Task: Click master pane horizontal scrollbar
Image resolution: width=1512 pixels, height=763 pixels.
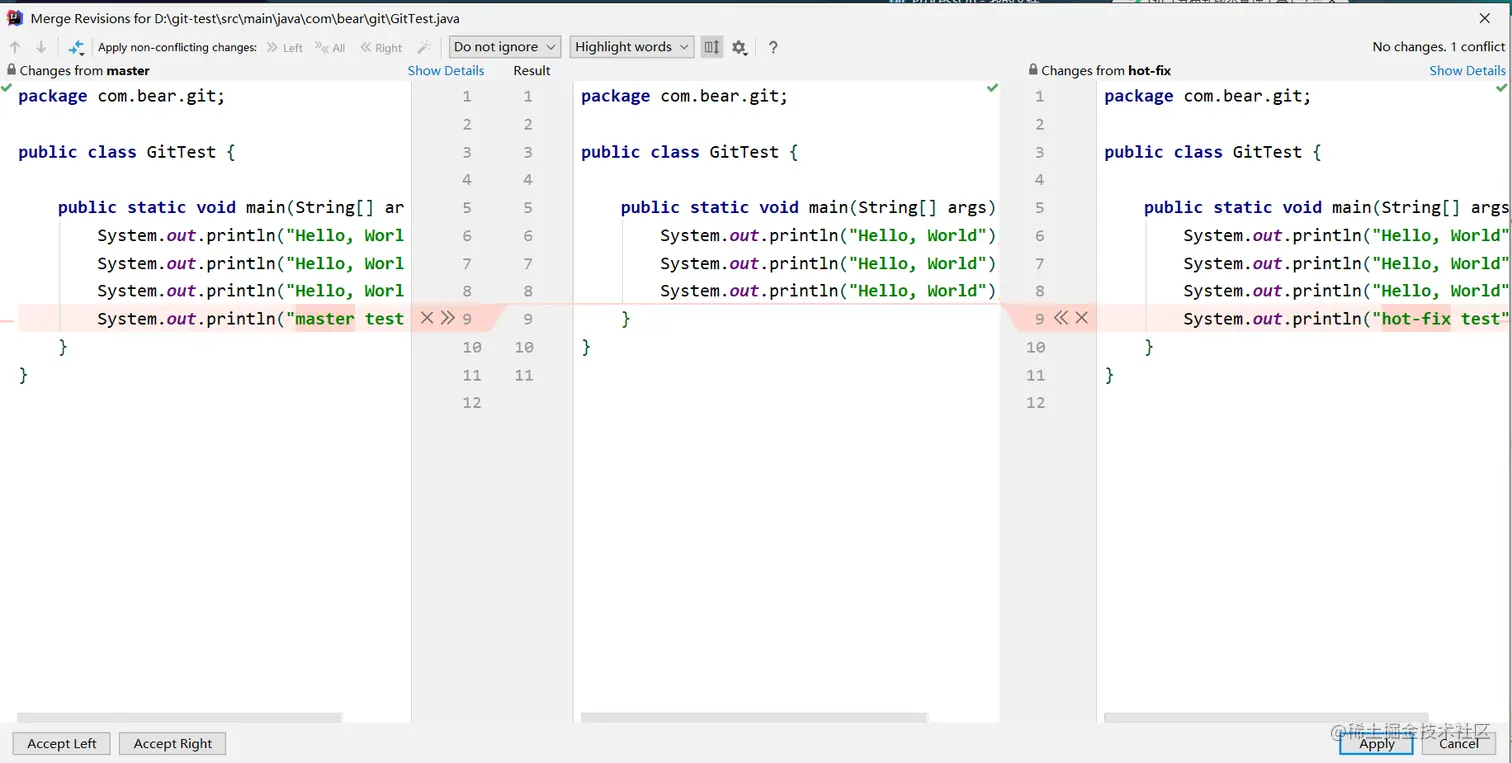Action: [x=180, y=717]
